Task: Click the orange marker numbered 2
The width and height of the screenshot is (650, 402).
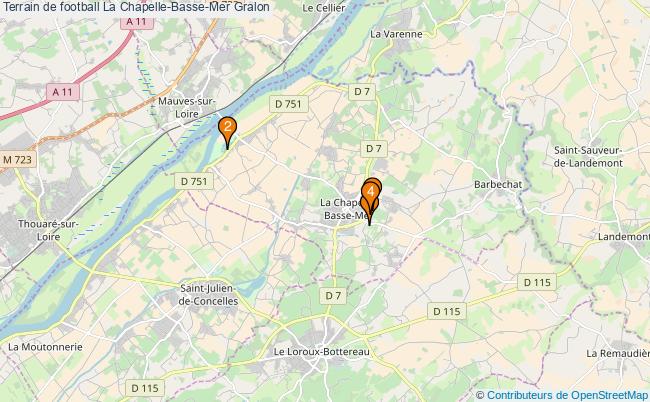Action: 227,132
